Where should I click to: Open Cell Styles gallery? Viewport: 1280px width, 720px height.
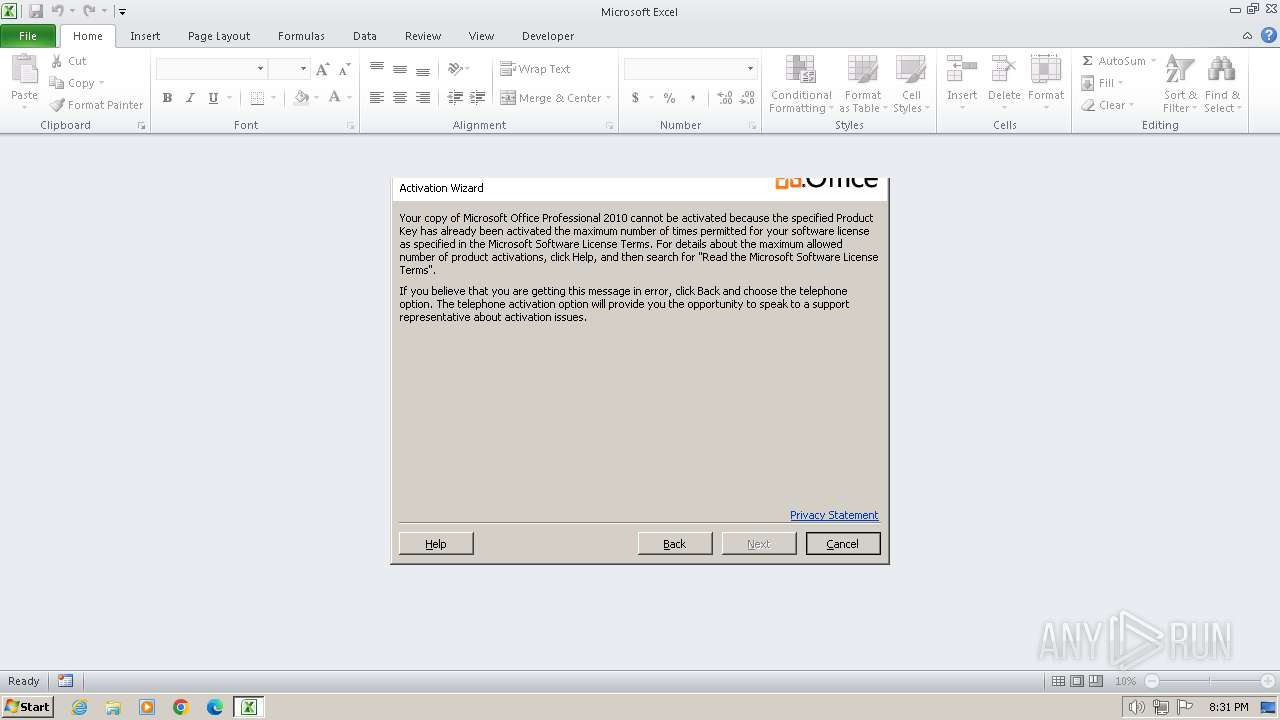click(910, 84)
